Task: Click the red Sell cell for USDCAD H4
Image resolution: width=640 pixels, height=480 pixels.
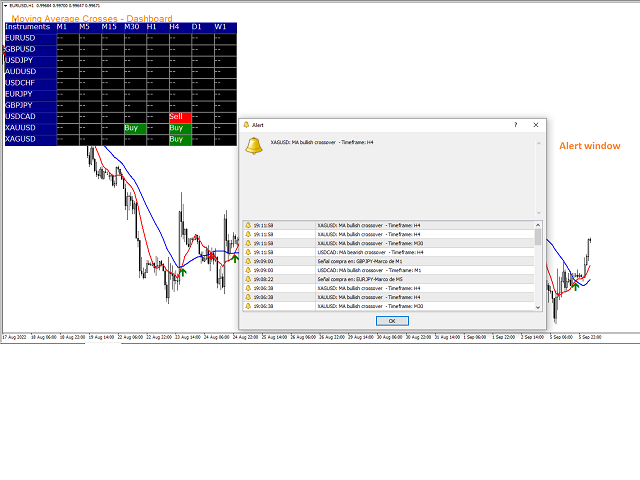Action: point(180,118)
